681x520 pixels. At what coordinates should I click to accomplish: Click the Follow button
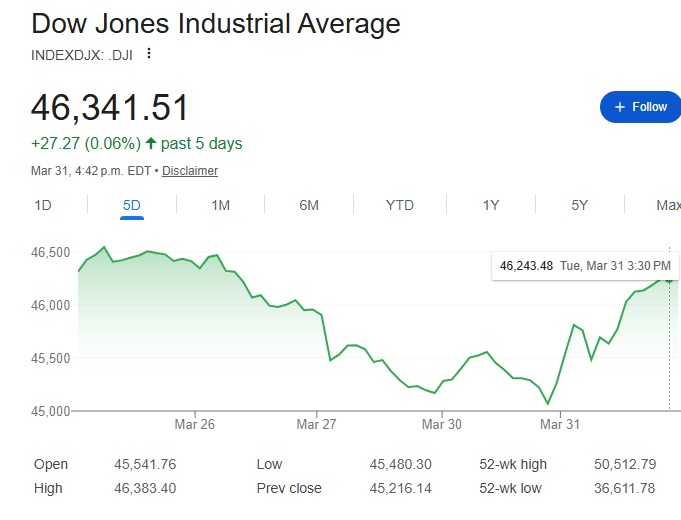640,107
